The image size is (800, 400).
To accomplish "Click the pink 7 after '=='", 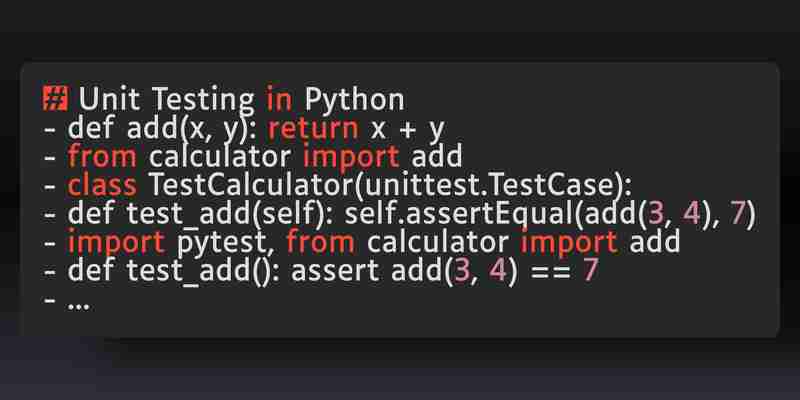I will pos(590,271).
